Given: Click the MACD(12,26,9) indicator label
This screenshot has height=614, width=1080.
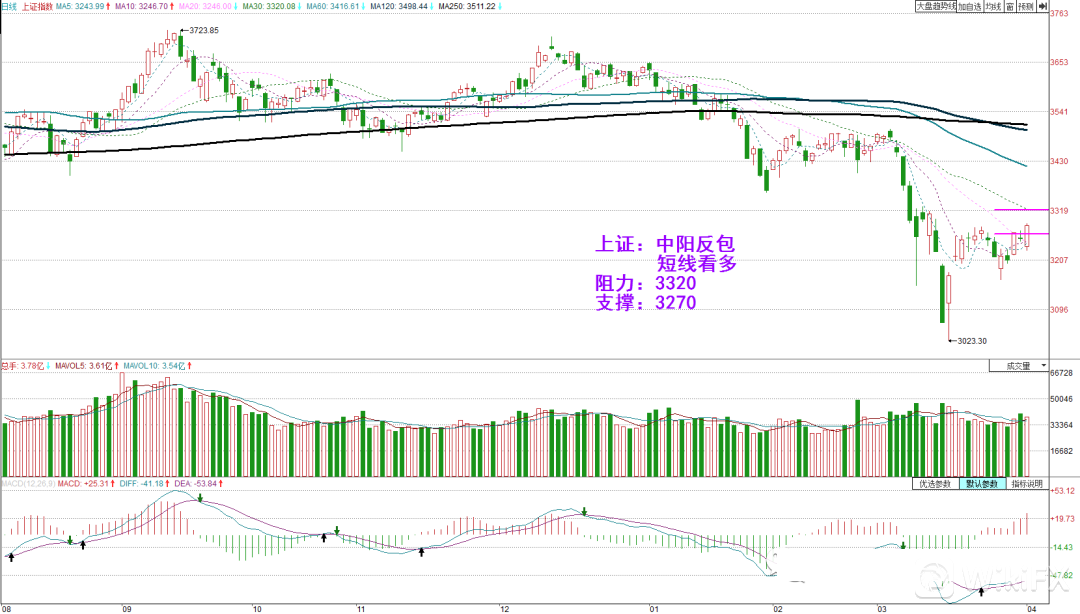Looking at the screenshot, I should 24,484.
